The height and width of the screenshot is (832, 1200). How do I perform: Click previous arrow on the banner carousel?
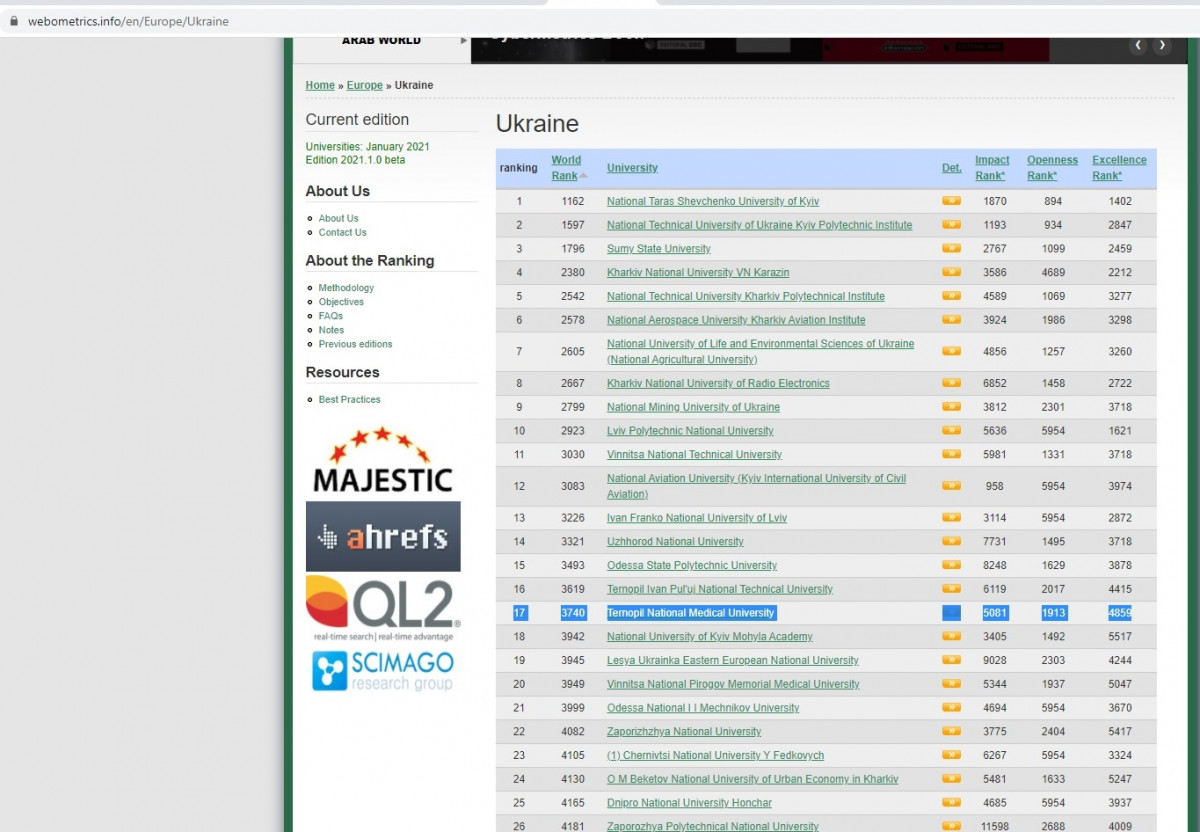tap(1138, 45)
